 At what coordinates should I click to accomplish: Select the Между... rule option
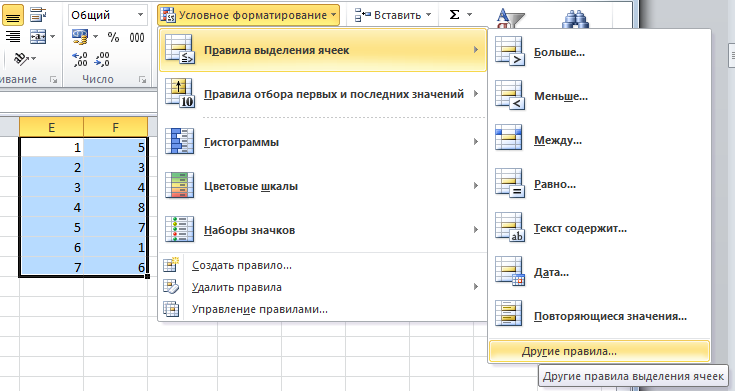coord(600,140)
